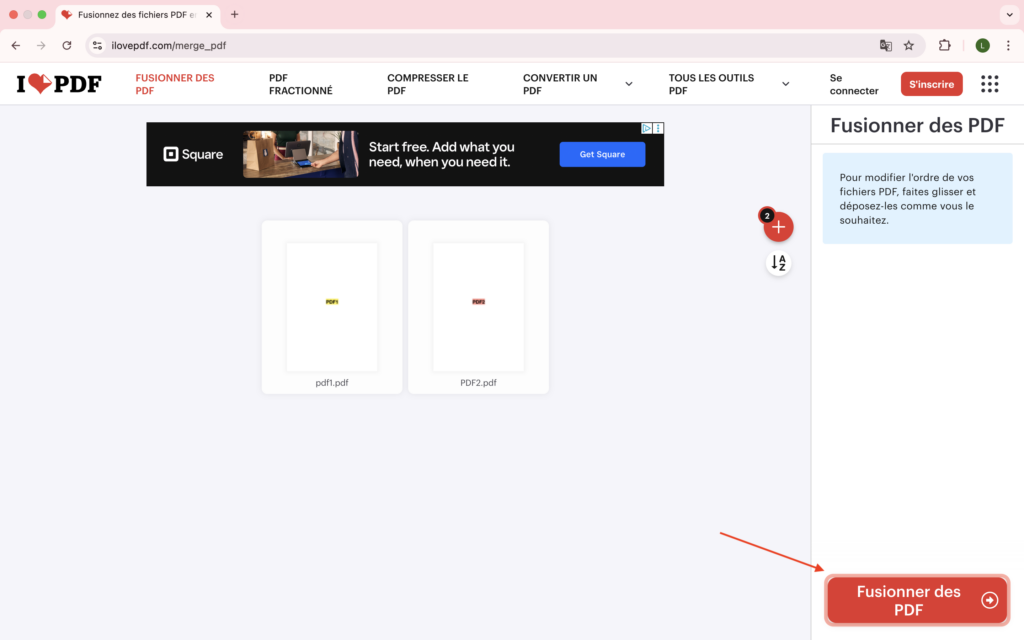Click the S'inscrire button

(x=931, y=84)
